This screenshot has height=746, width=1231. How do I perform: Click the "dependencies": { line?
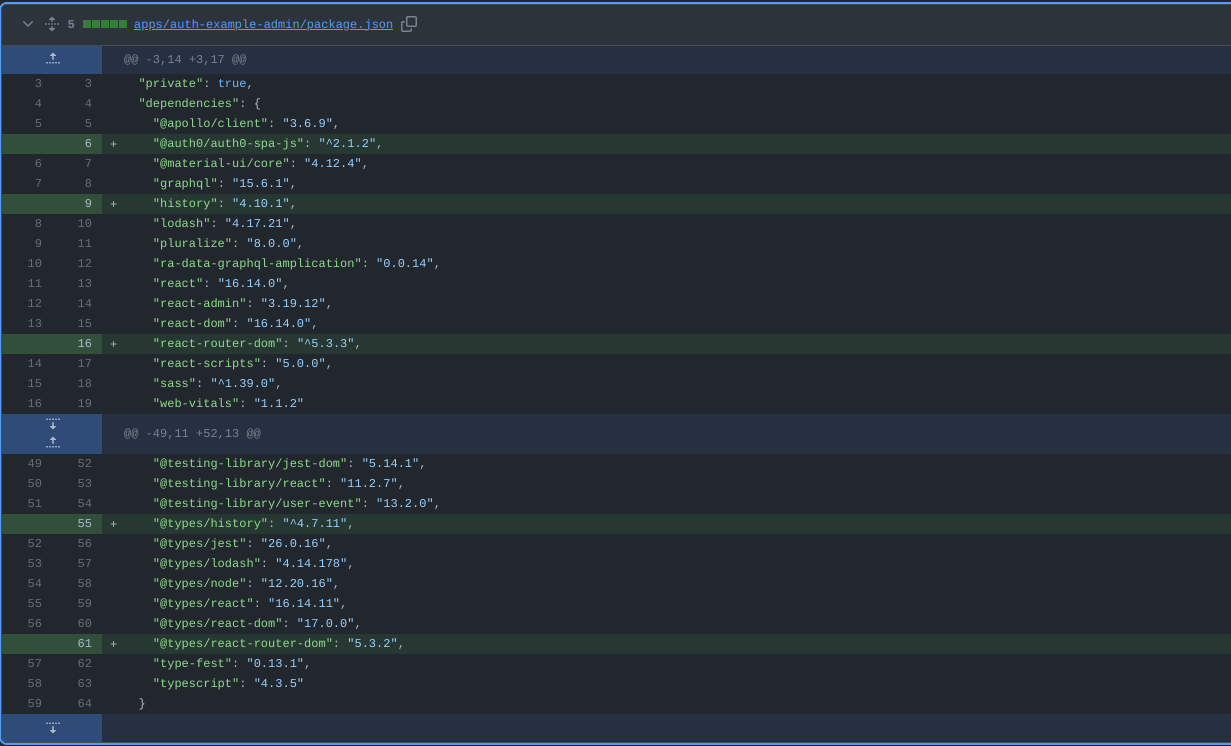[666, 104]
